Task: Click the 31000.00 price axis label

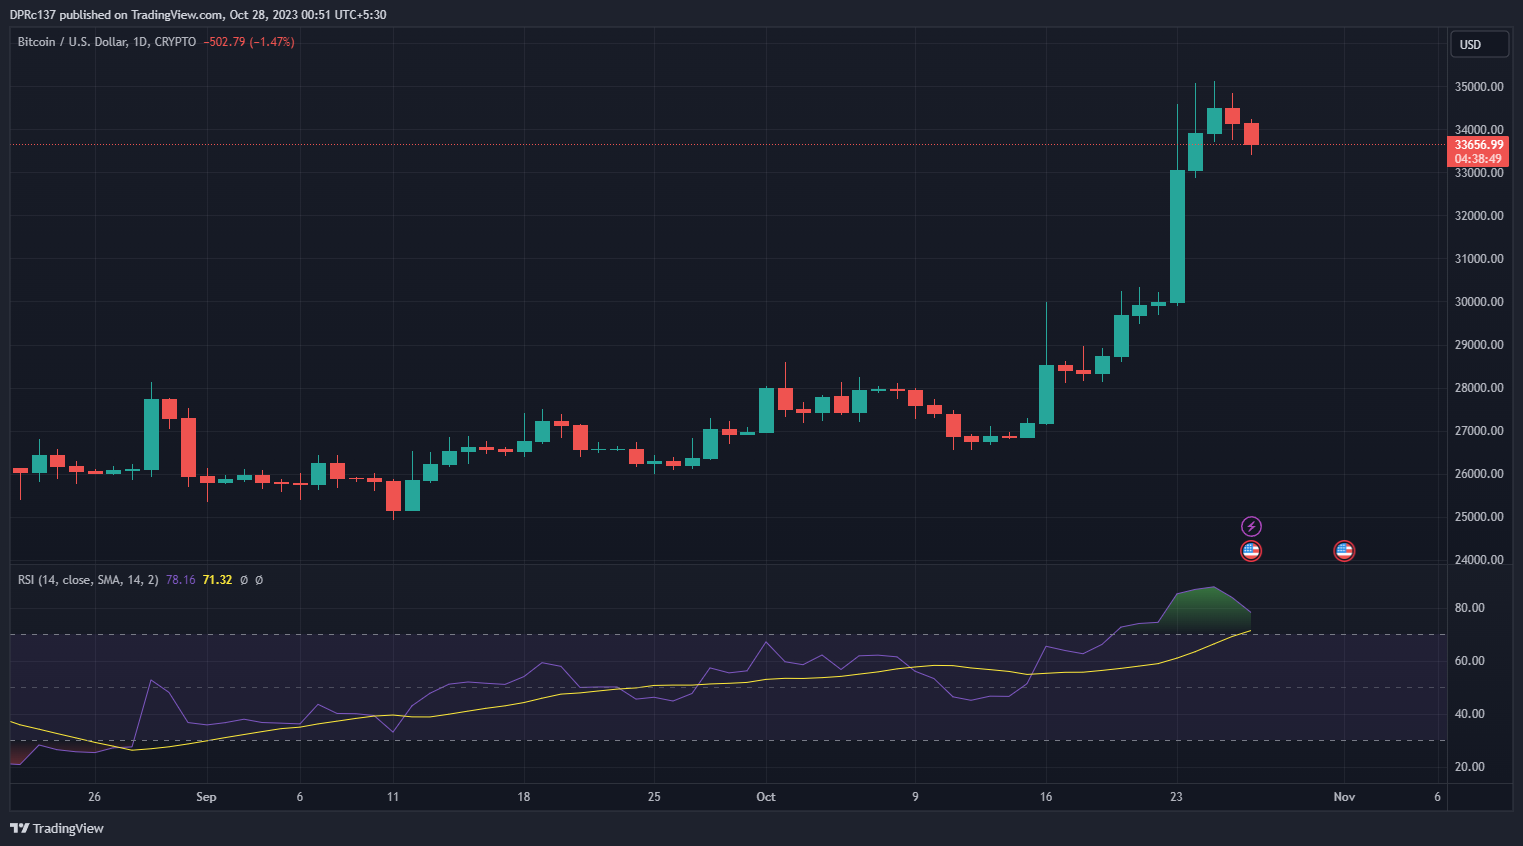Action: [x=1479, y=259]
